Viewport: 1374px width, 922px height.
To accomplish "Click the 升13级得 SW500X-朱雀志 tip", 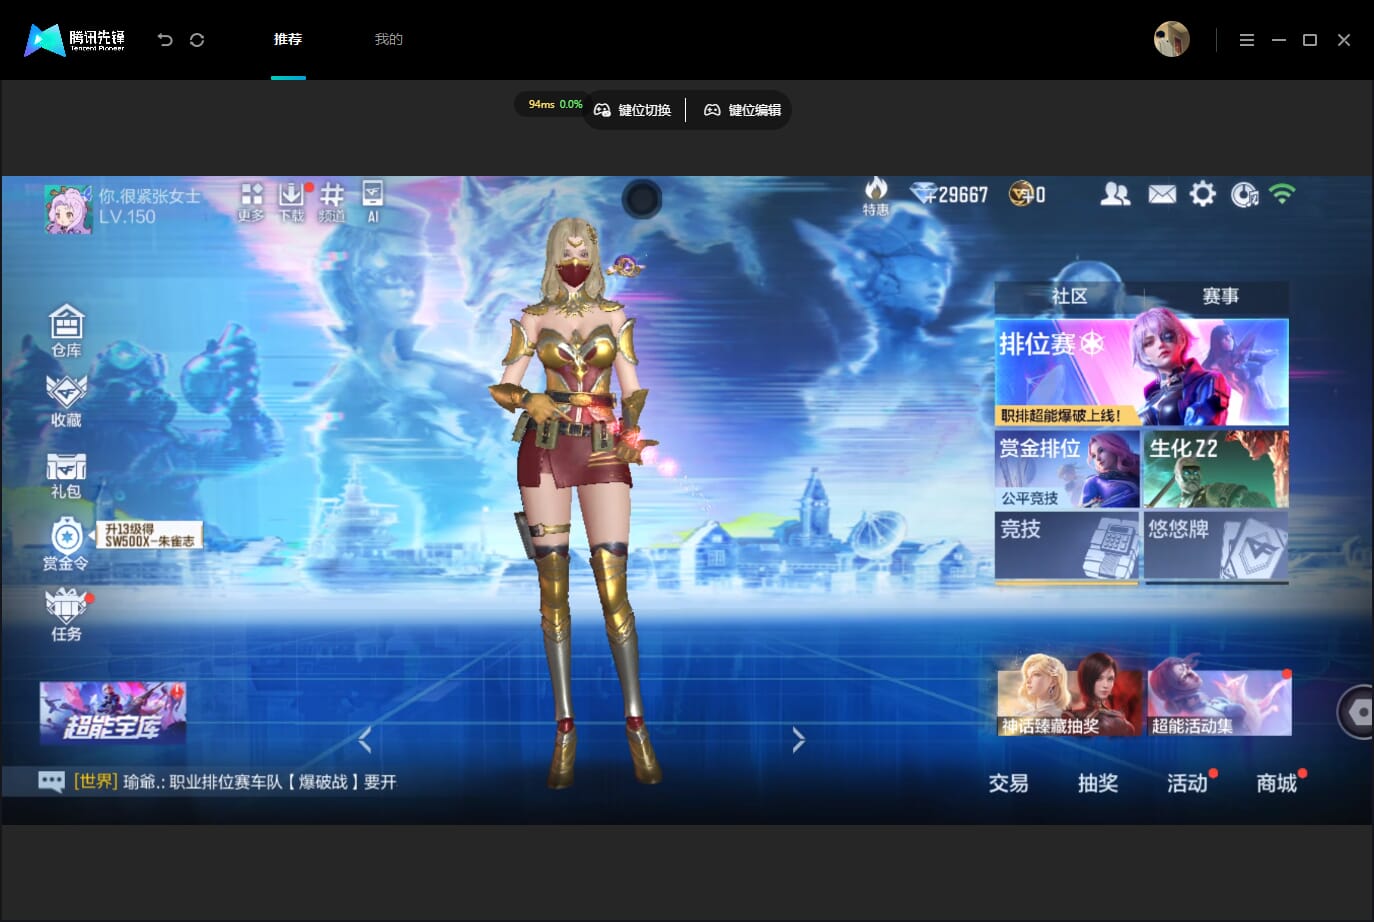I will 151,535.
